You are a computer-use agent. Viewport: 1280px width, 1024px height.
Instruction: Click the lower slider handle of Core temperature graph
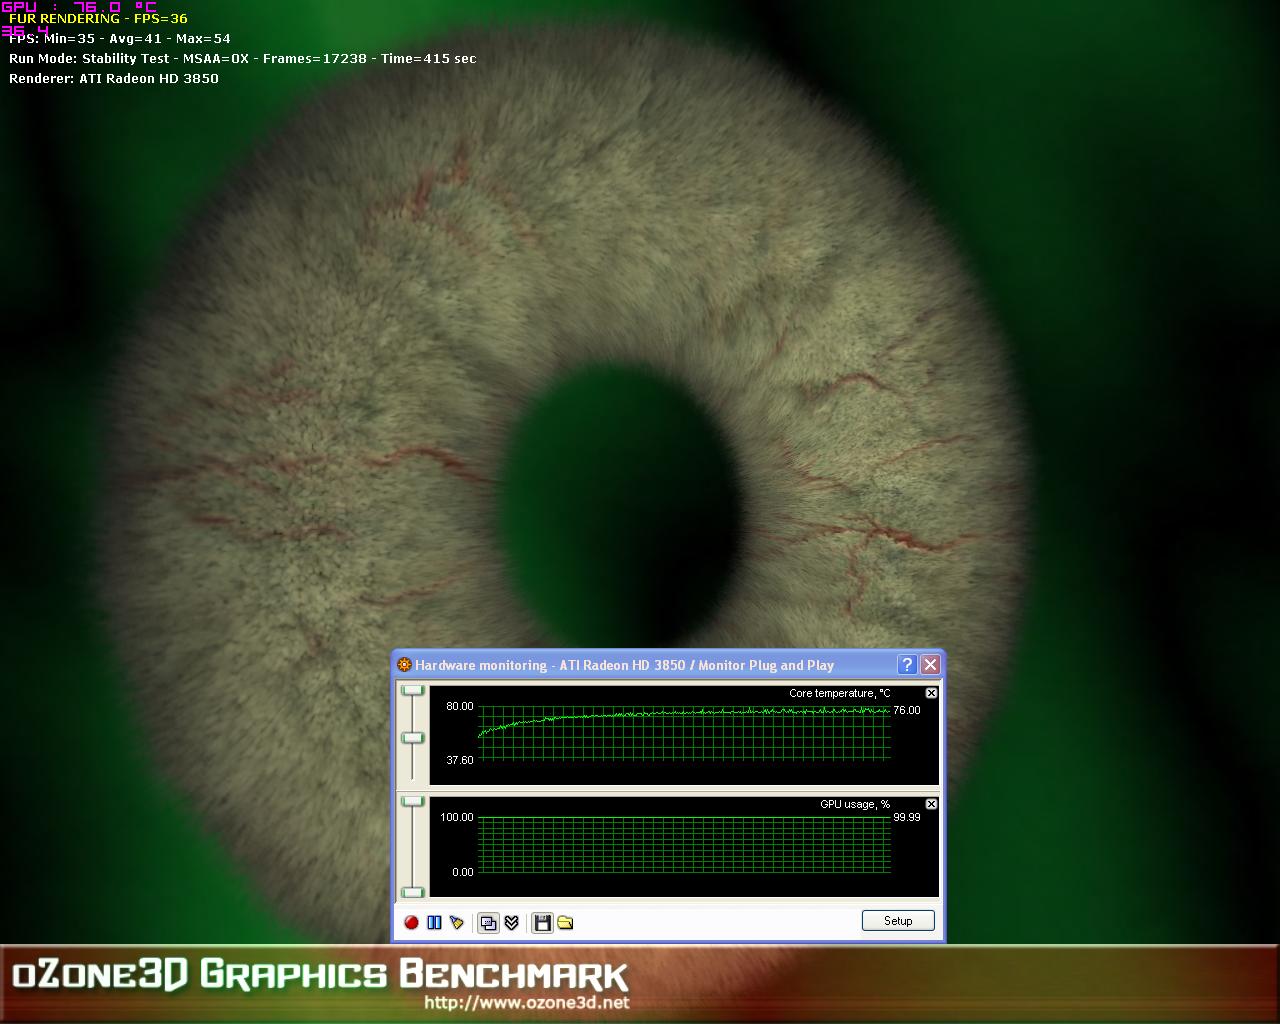coord(412,738)
